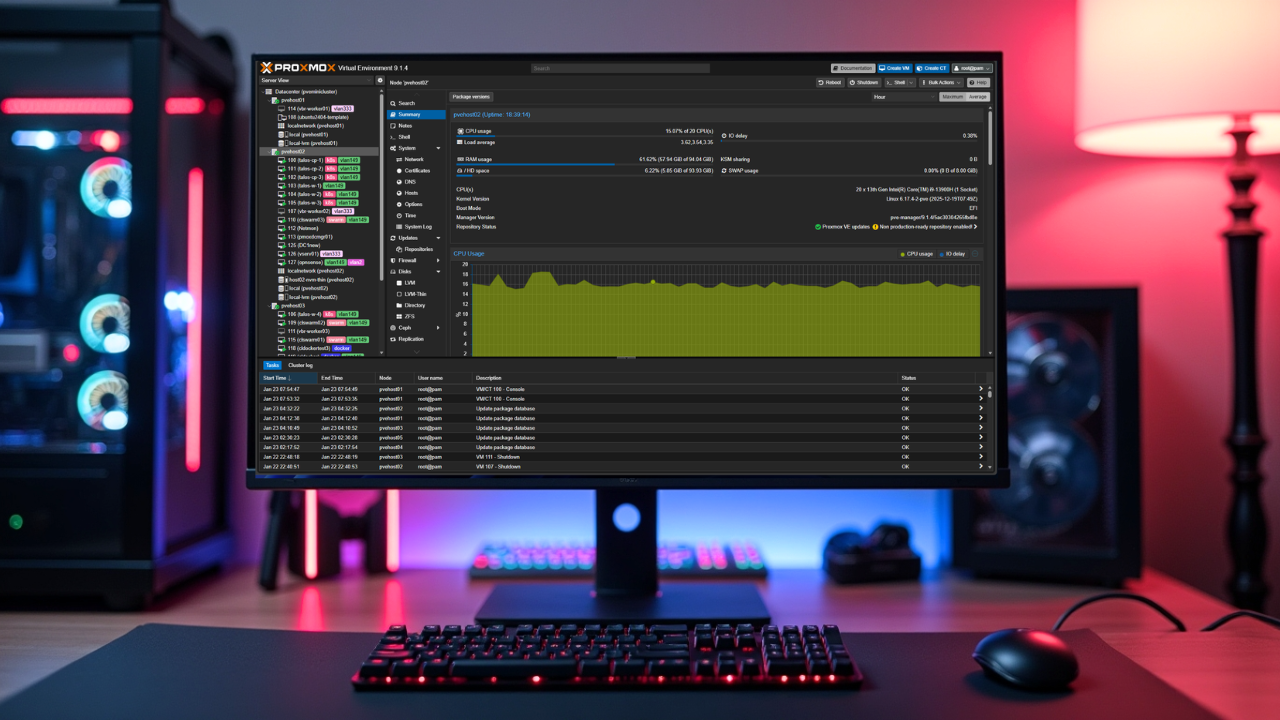The height and width of the screenshot is (720, 1280).
Task: Switch to the Tasks tab
Action: click(272, 365)
